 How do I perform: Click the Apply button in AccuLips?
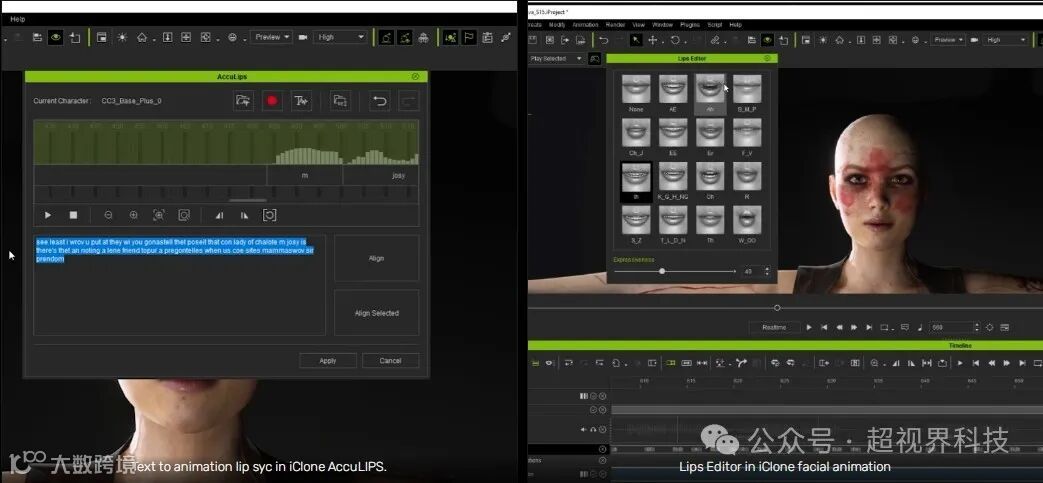pos(328,361)
